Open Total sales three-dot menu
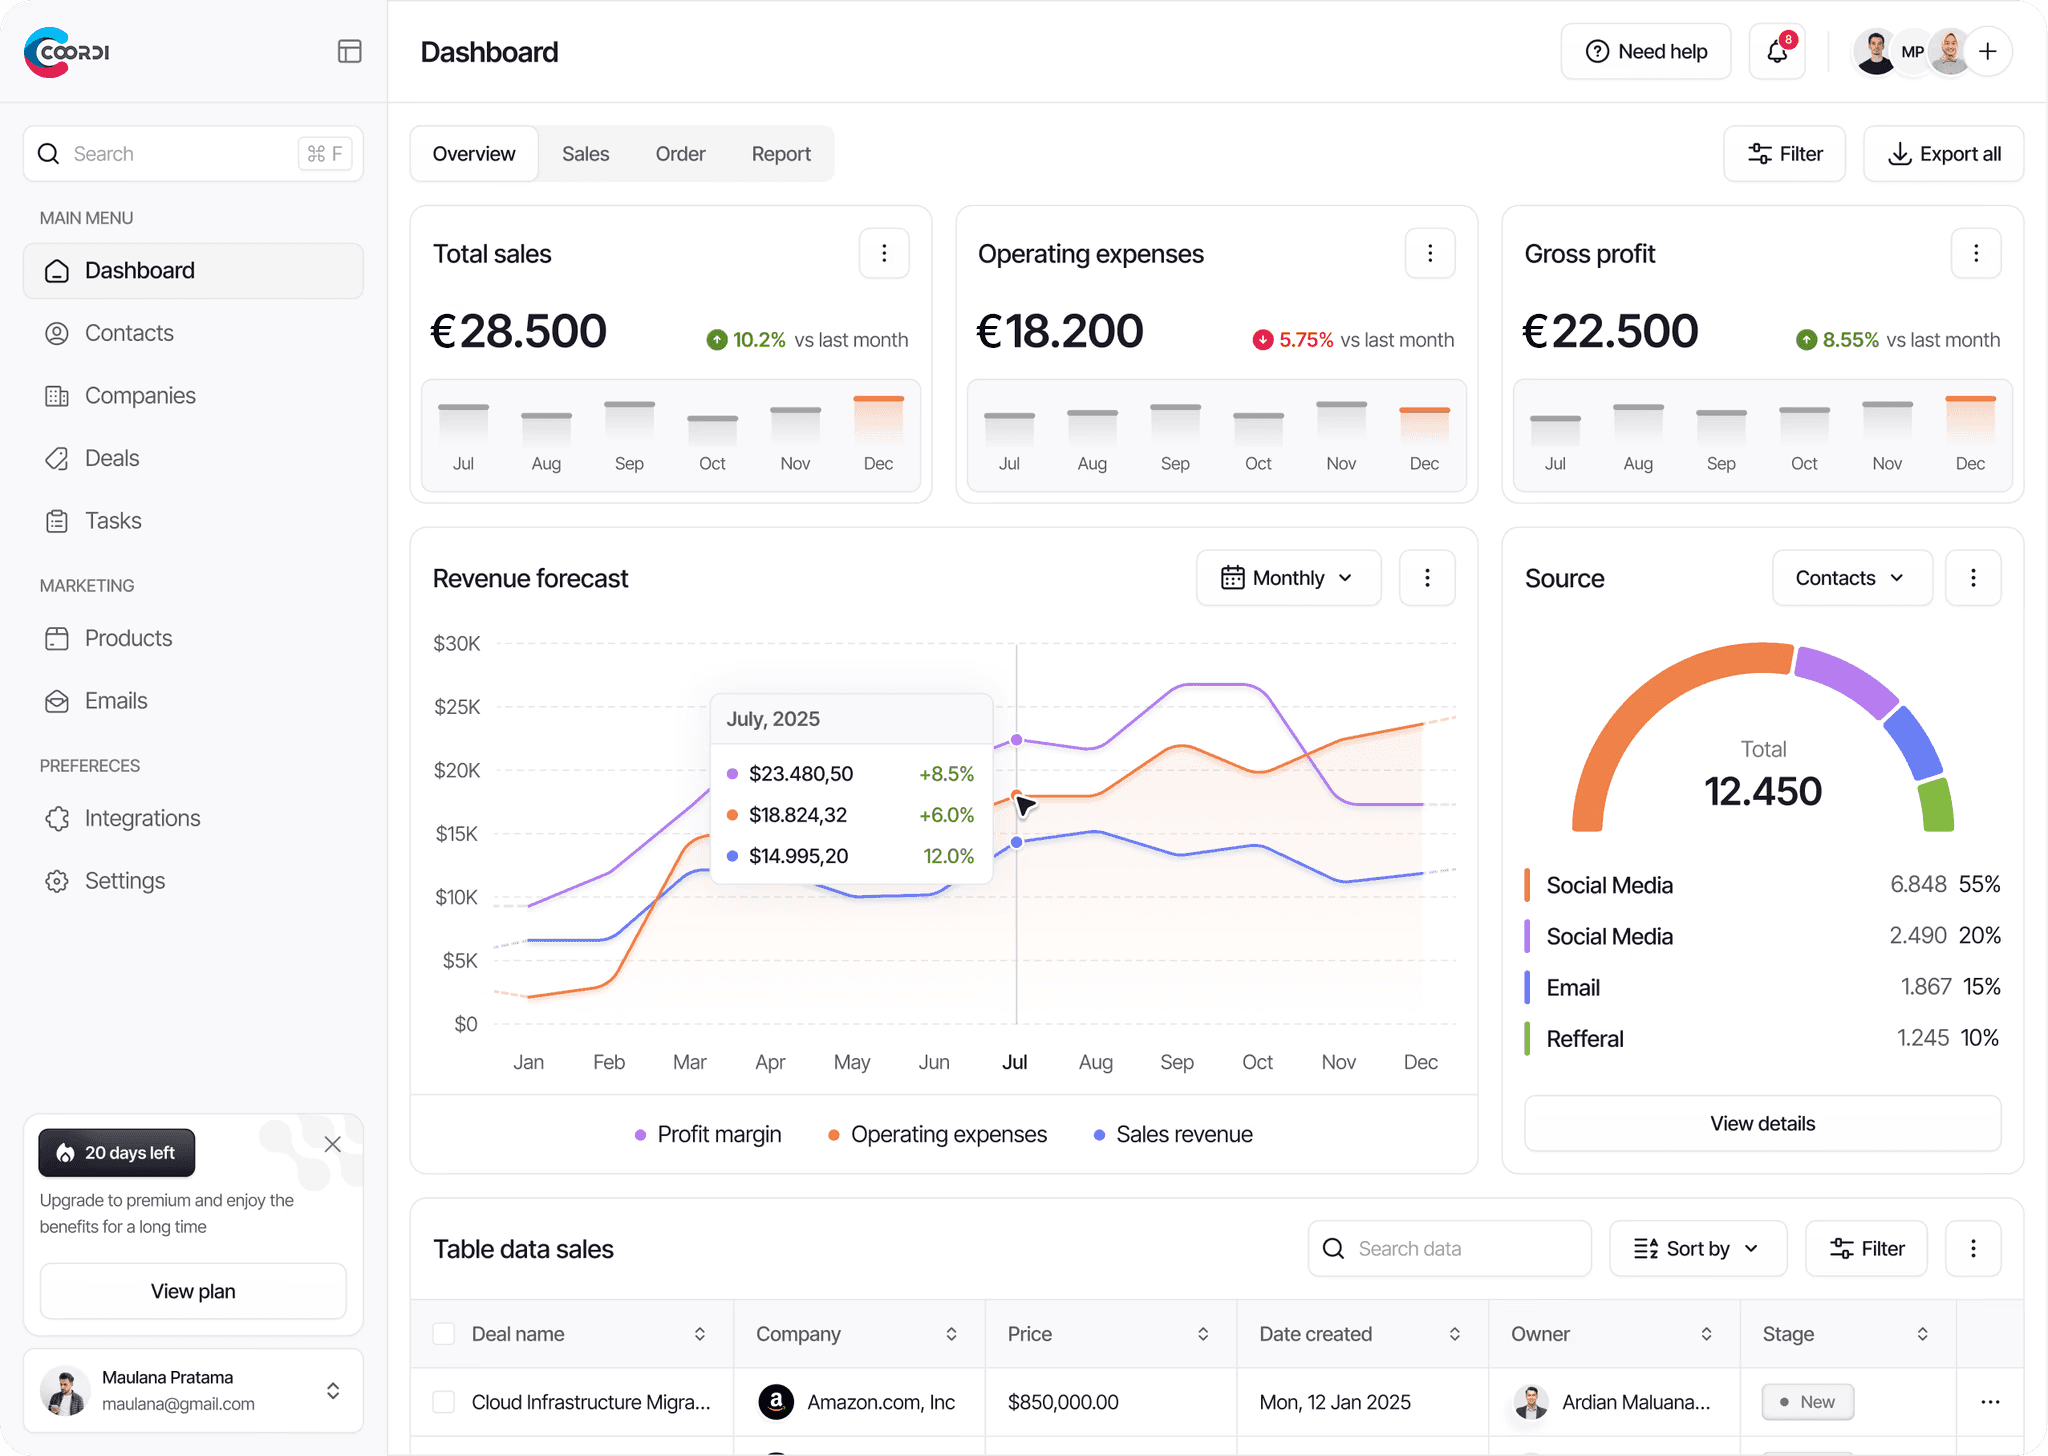2048x1456 pixels. click(884, 253)
